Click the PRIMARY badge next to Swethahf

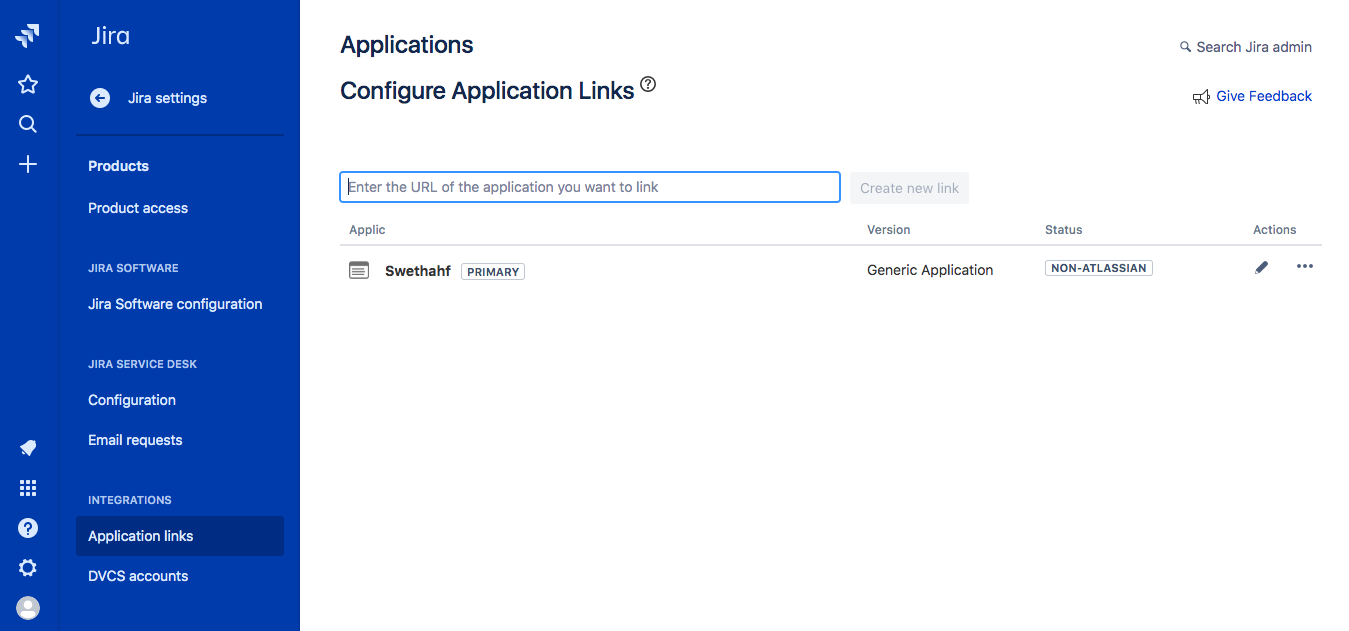(x=493, y=271)
